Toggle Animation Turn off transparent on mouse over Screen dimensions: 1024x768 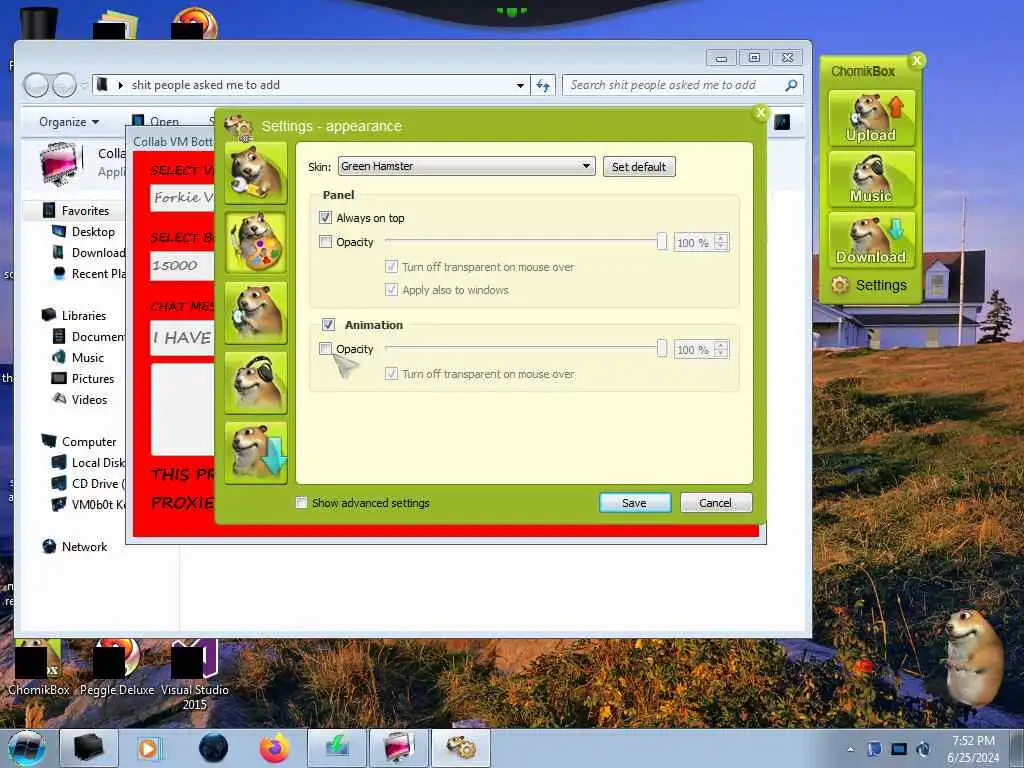click(x=391, y=374)
